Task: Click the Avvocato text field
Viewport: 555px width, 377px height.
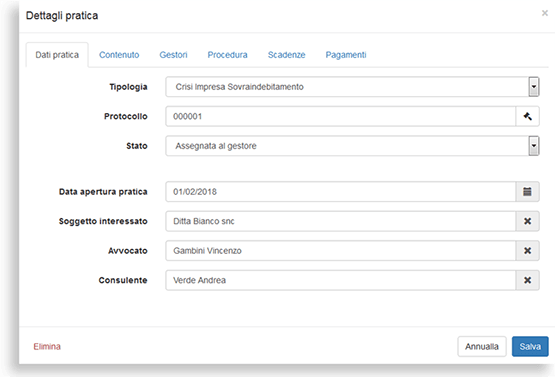Action: (x=341, y=251)
